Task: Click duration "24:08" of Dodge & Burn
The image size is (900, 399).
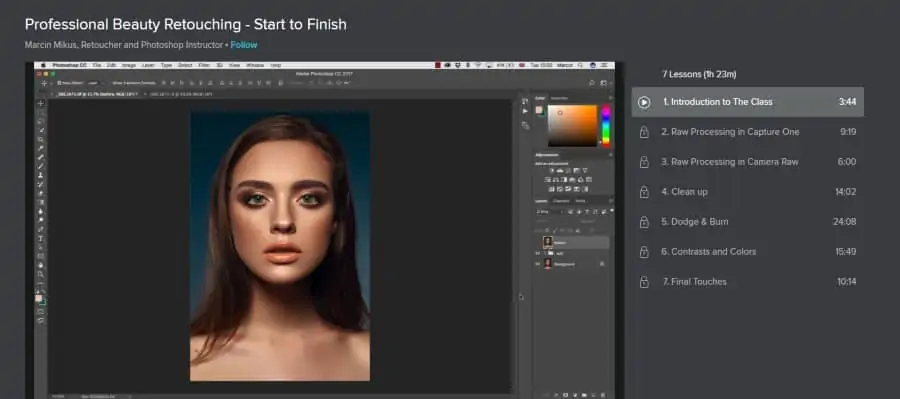Action: point(844,222)
